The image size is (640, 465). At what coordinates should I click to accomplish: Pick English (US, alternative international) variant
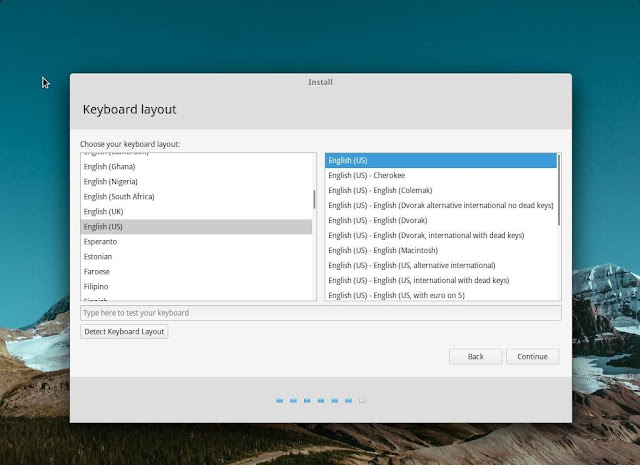coord(441,265)
